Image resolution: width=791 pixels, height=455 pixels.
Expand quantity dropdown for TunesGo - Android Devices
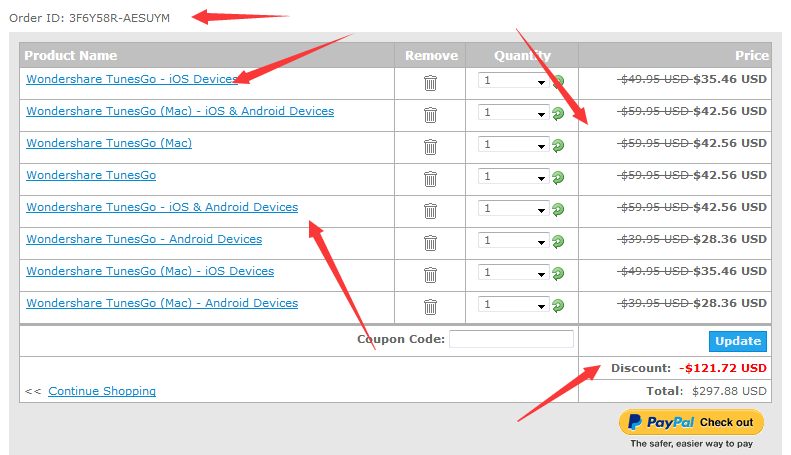tap(514, 240)
